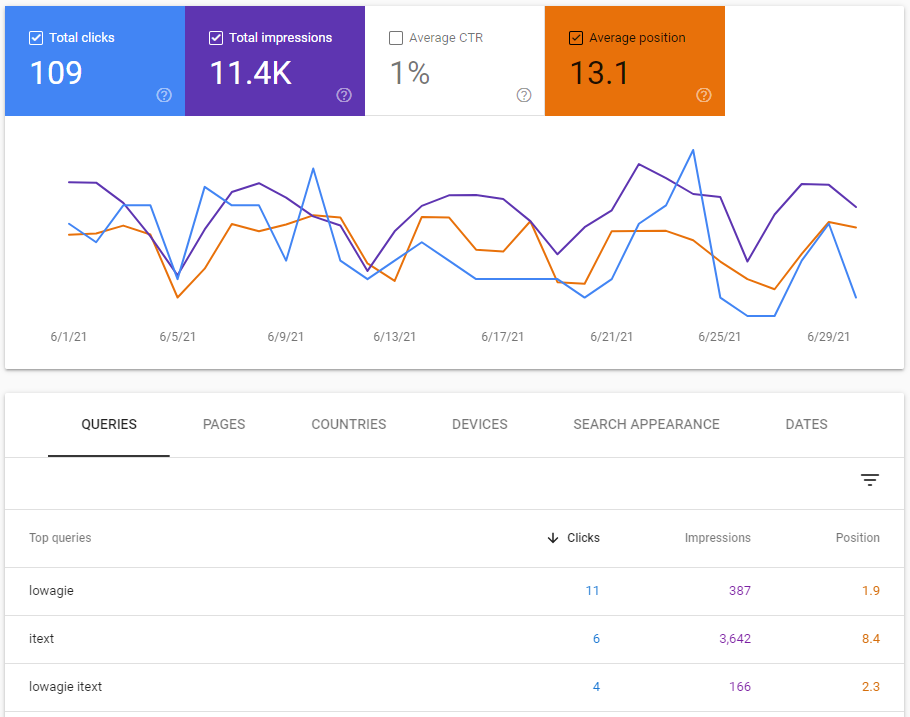
Task: Click the 6/17/21 chart date label
Action: coord(503,337)
